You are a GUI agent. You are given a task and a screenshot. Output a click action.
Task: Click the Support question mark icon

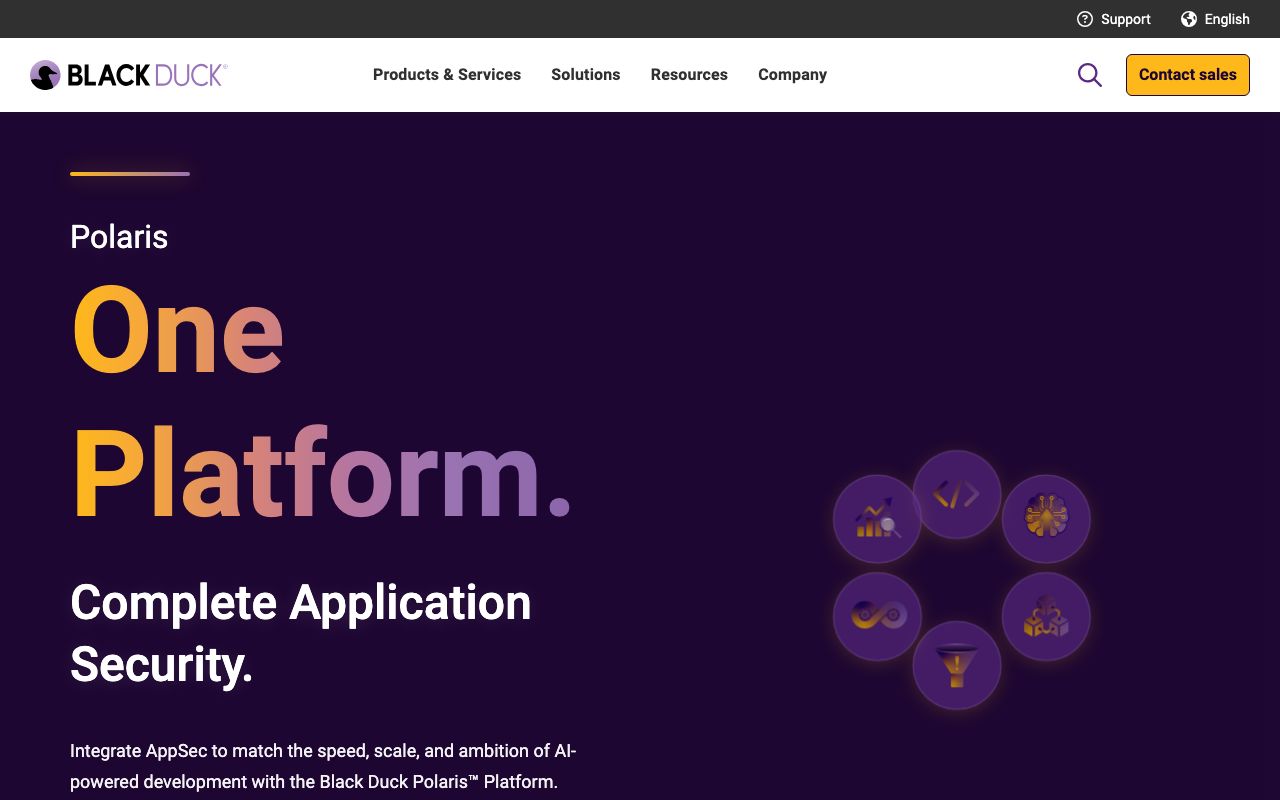(x=1084, y=19)
